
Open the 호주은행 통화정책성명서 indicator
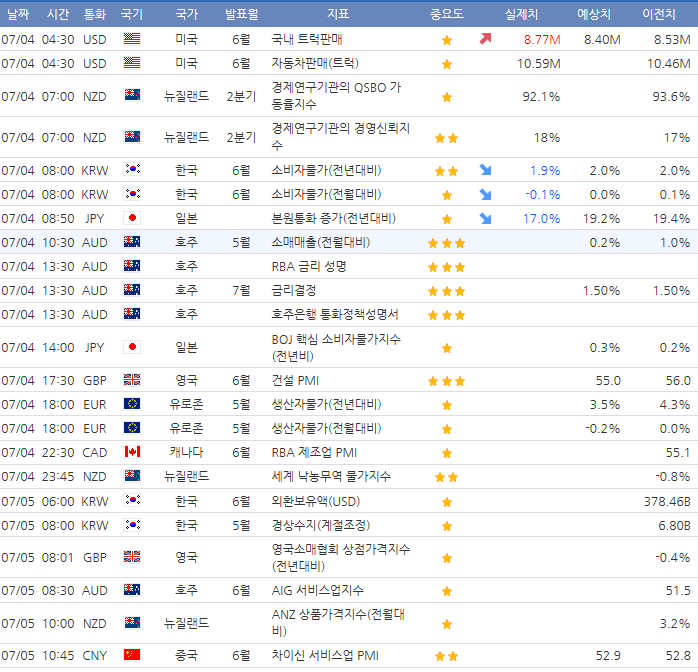(x=335, y=314)
